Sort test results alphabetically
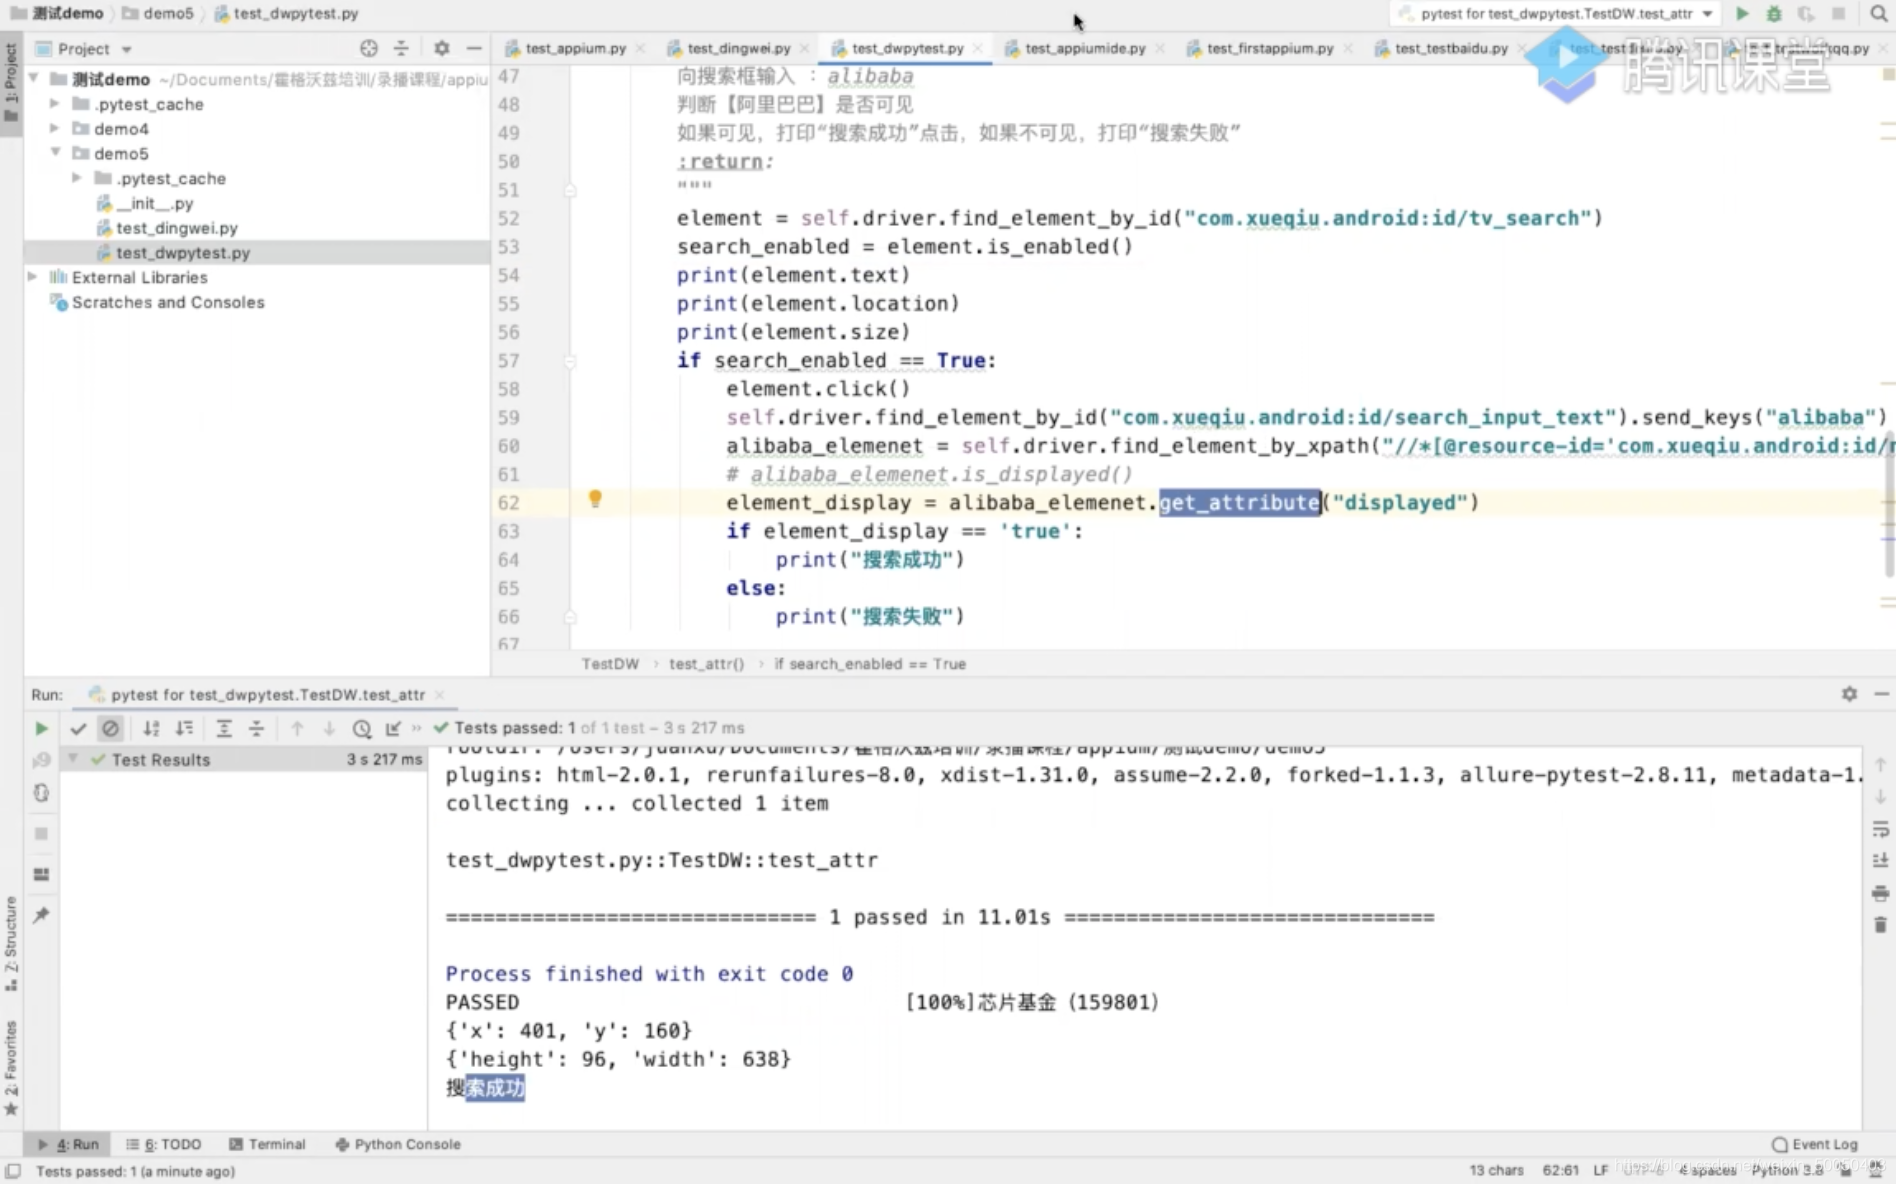The image size is (1896, 1184). pyautogui.click(x=151, y=728)
